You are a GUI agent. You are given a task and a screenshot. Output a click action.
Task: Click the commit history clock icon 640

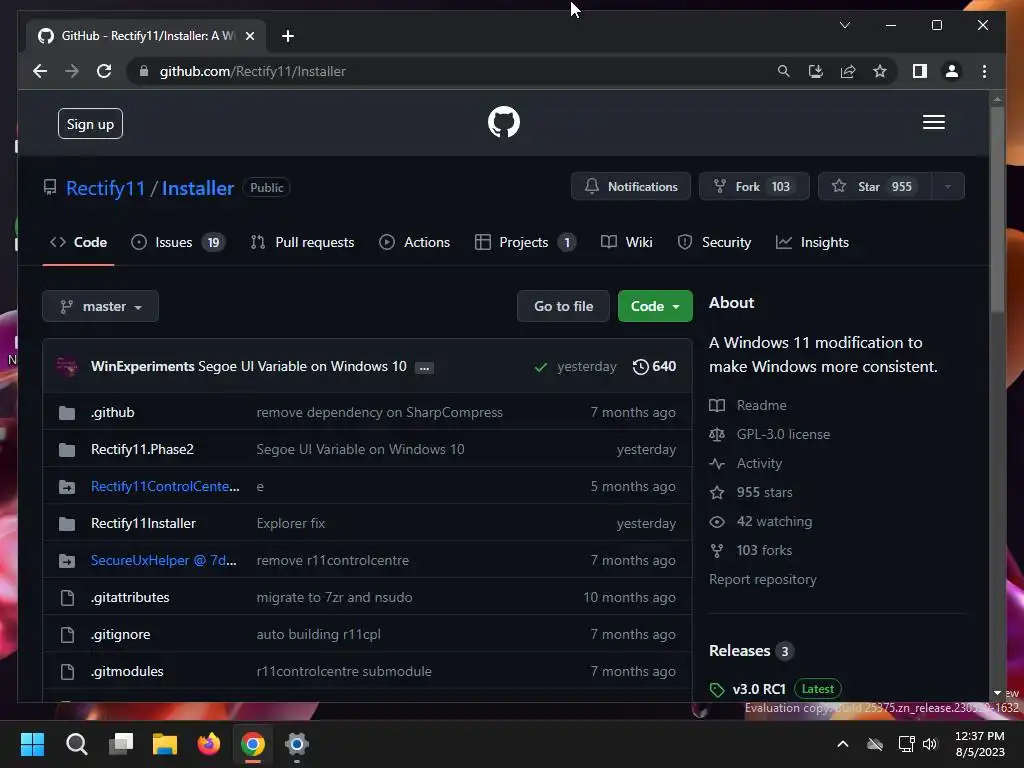point(654,366)
